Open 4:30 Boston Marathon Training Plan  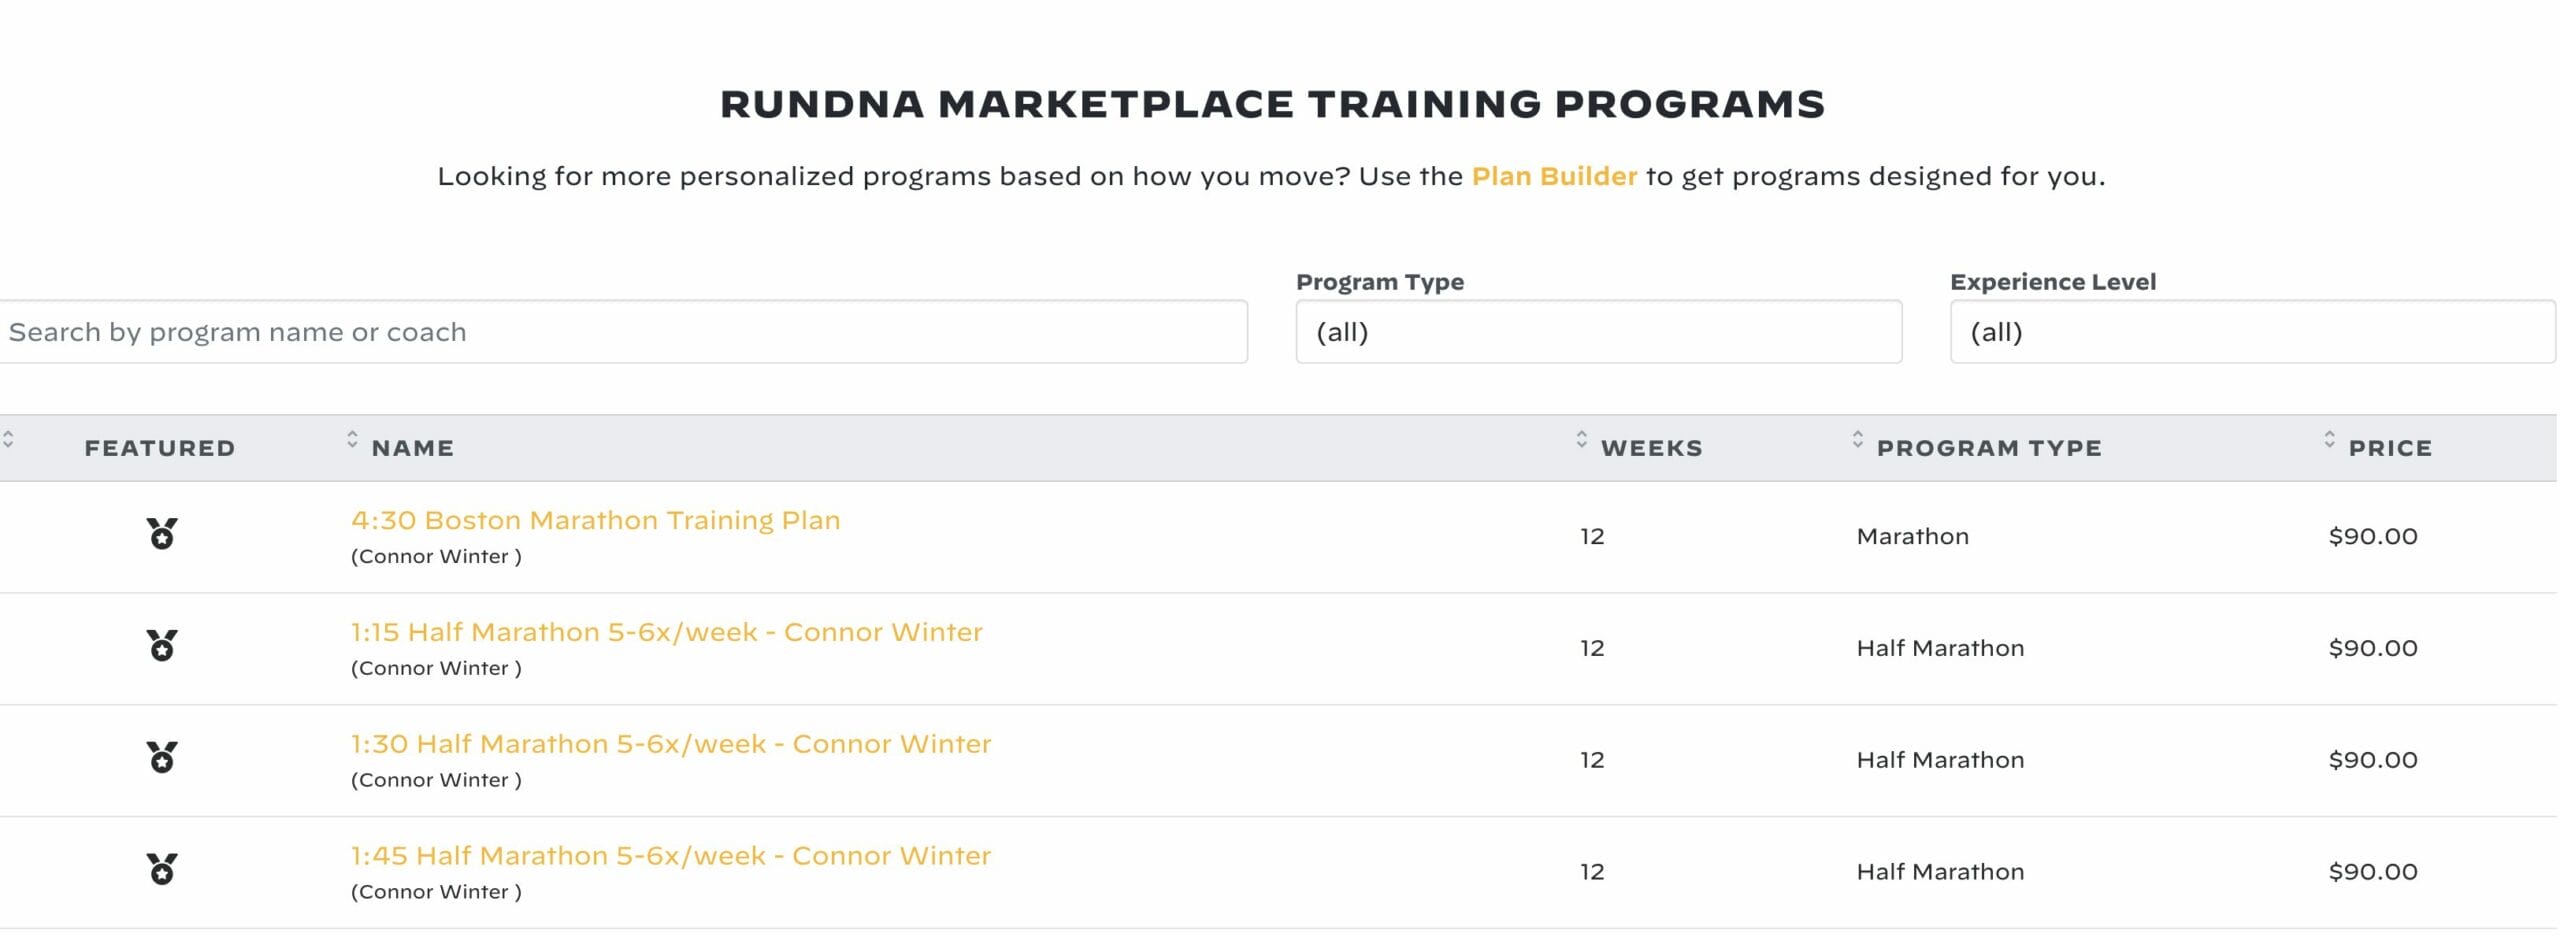click(595, 520)
